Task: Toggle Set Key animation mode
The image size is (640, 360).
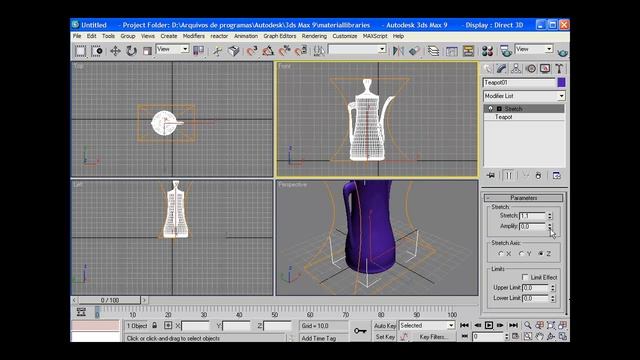Action: coord(385,337)
